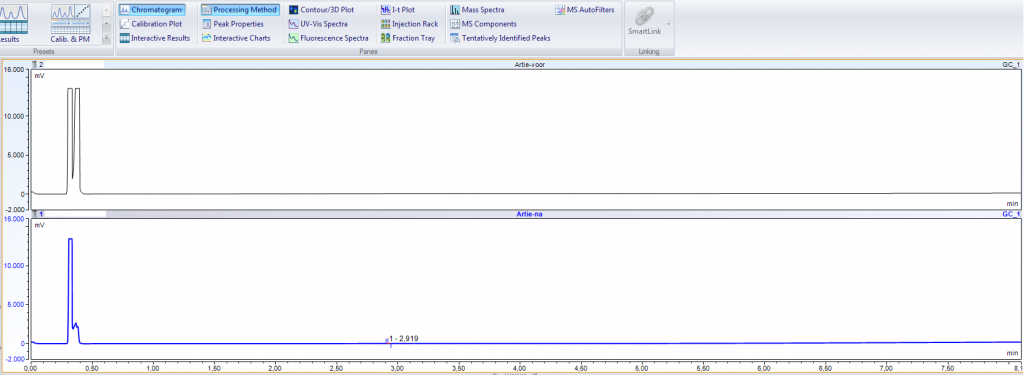Open the Fluorescence Spectra pane
1024x375 pixels.
(x=329, y=38)
